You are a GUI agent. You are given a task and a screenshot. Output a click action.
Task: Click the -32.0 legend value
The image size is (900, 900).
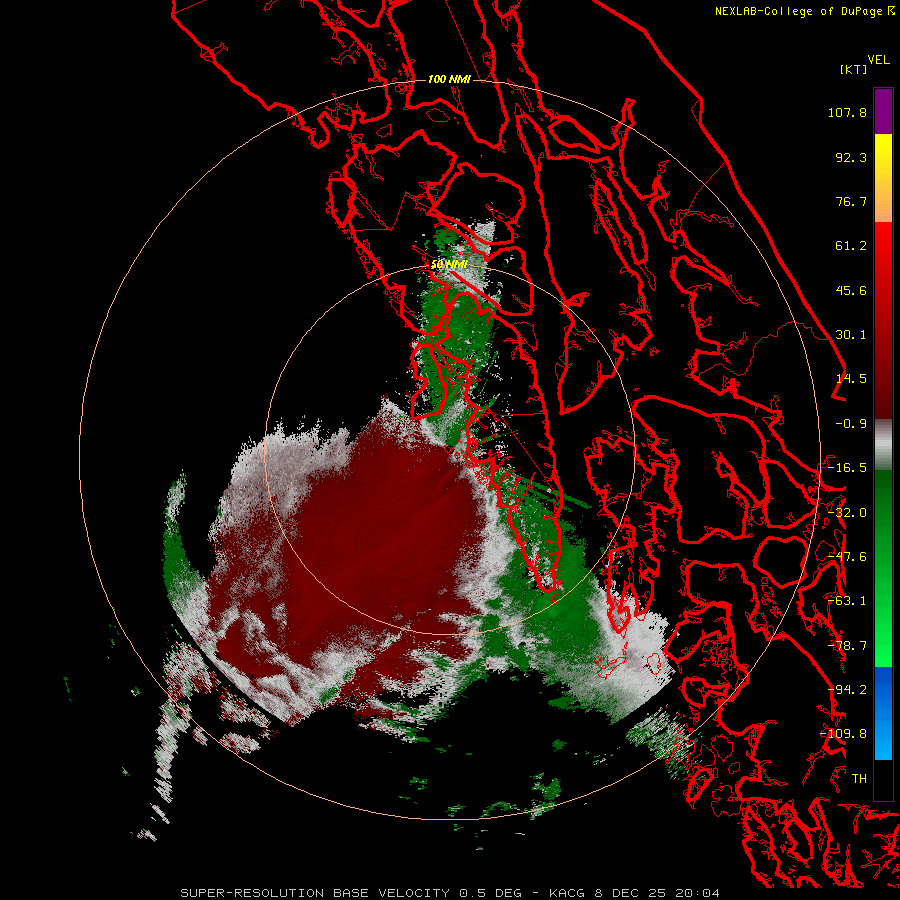(847, 513)
